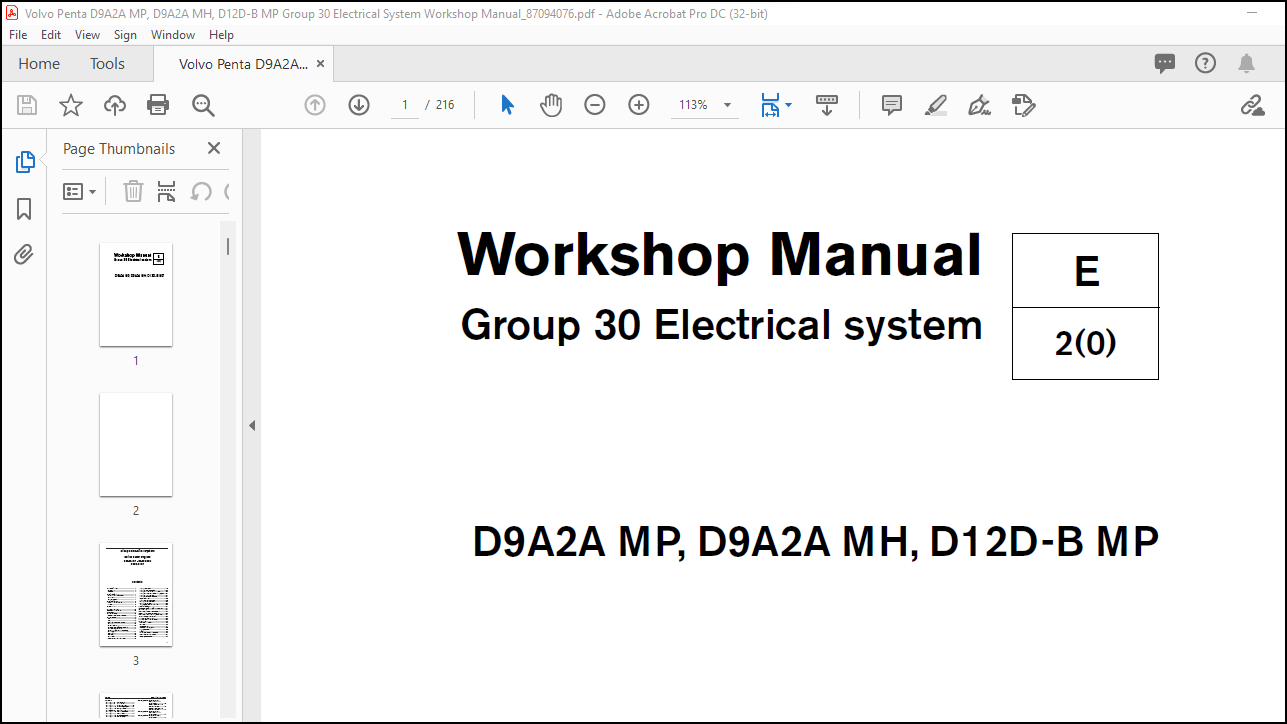The image size is (1287, 724).
Task: Click the Workshop Manual heading
Action: [x=719, y=254]
